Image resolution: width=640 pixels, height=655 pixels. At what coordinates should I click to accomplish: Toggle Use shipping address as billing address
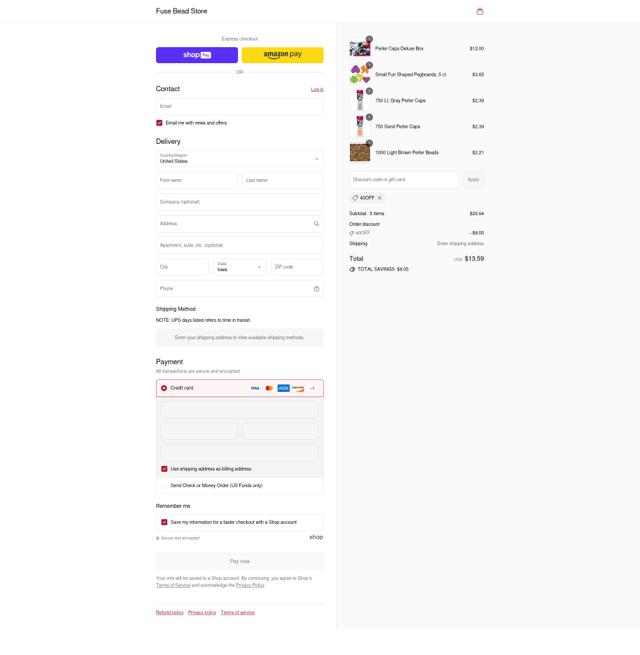click(164, 469)
